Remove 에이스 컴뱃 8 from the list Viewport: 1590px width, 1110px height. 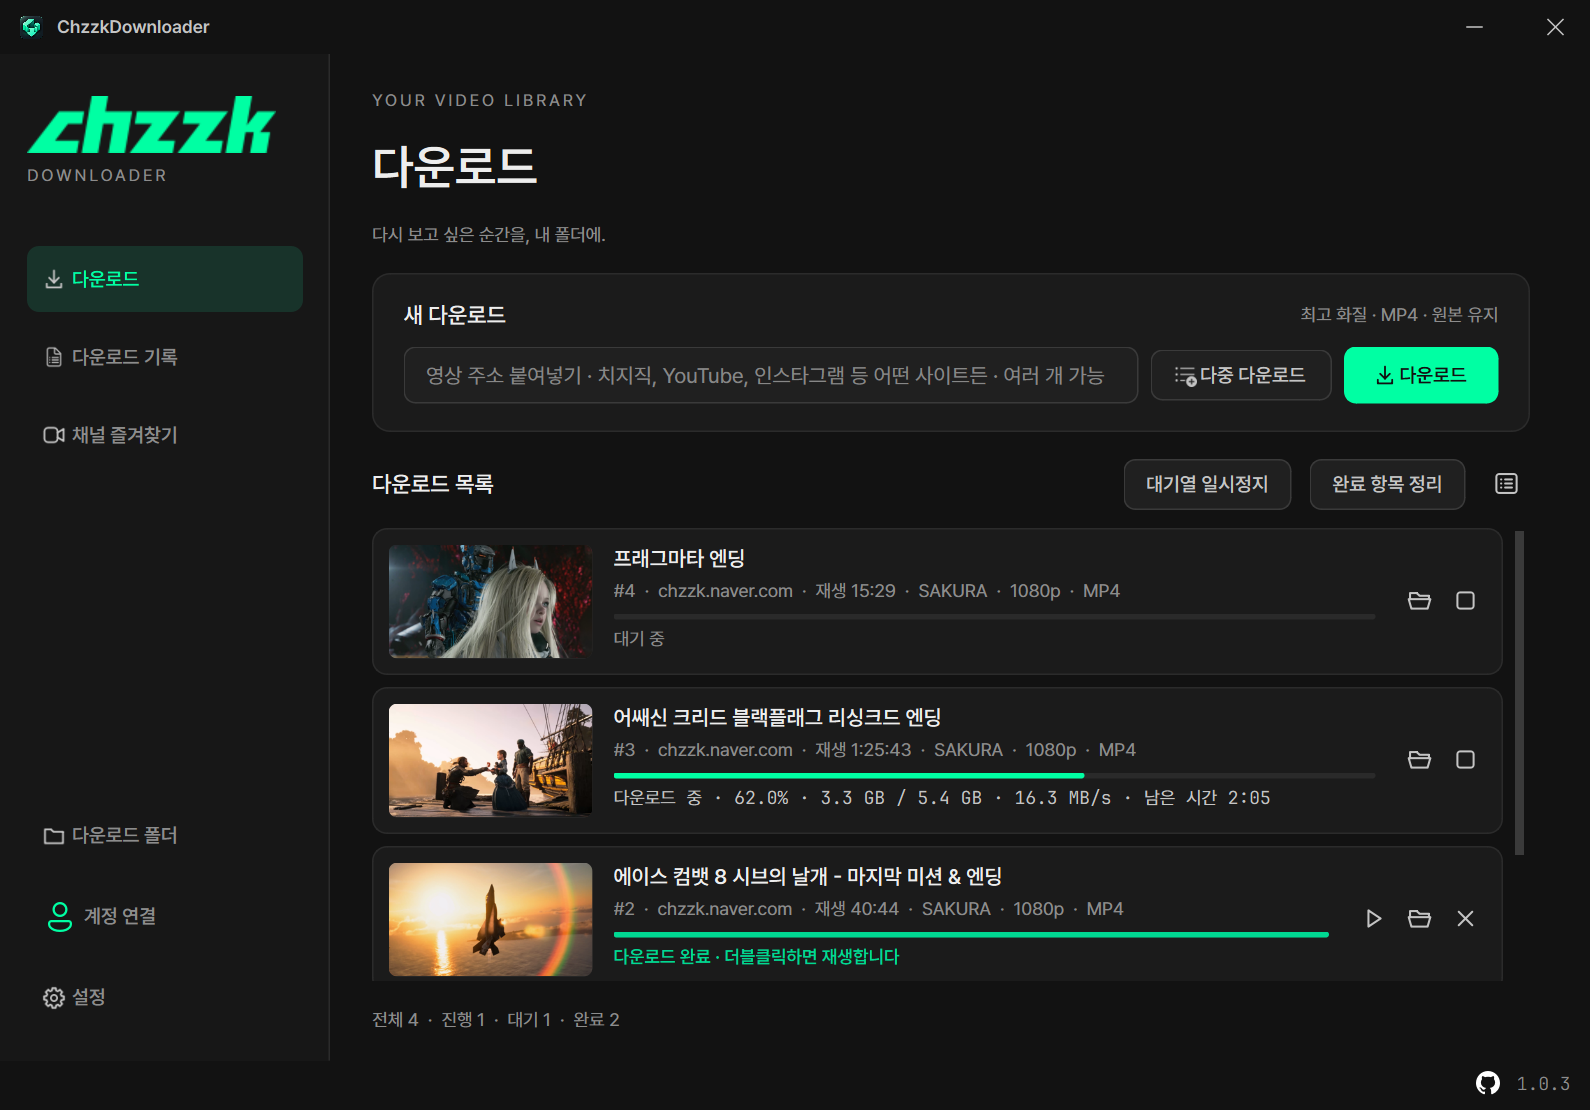(1465, 919)
